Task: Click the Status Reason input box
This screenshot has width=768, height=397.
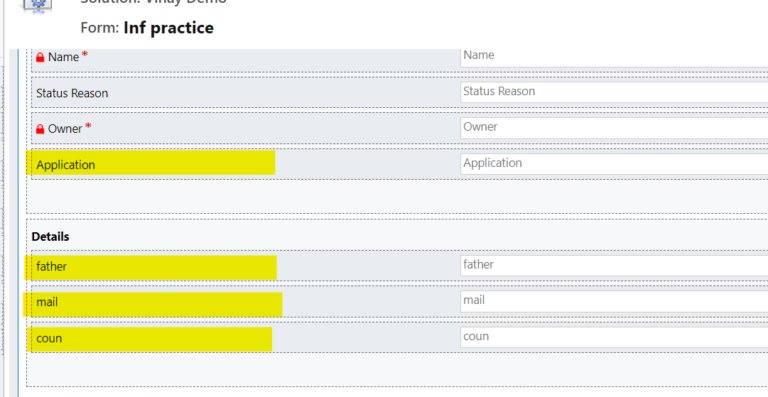Action: click(x=614, y=93)
